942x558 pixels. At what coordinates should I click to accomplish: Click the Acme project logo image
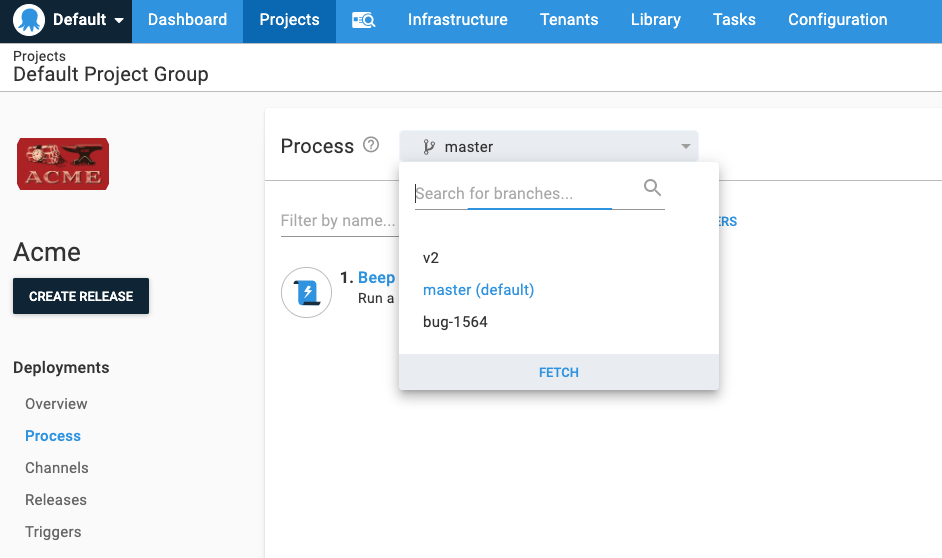(x=63, y=164)
